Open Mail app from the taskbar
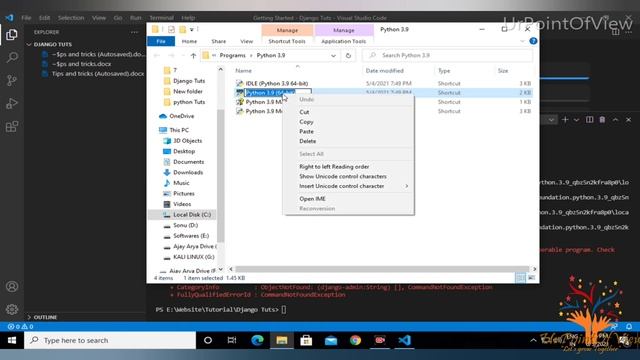The height and width of the screenshot is (360, 640). coord(331,340)
